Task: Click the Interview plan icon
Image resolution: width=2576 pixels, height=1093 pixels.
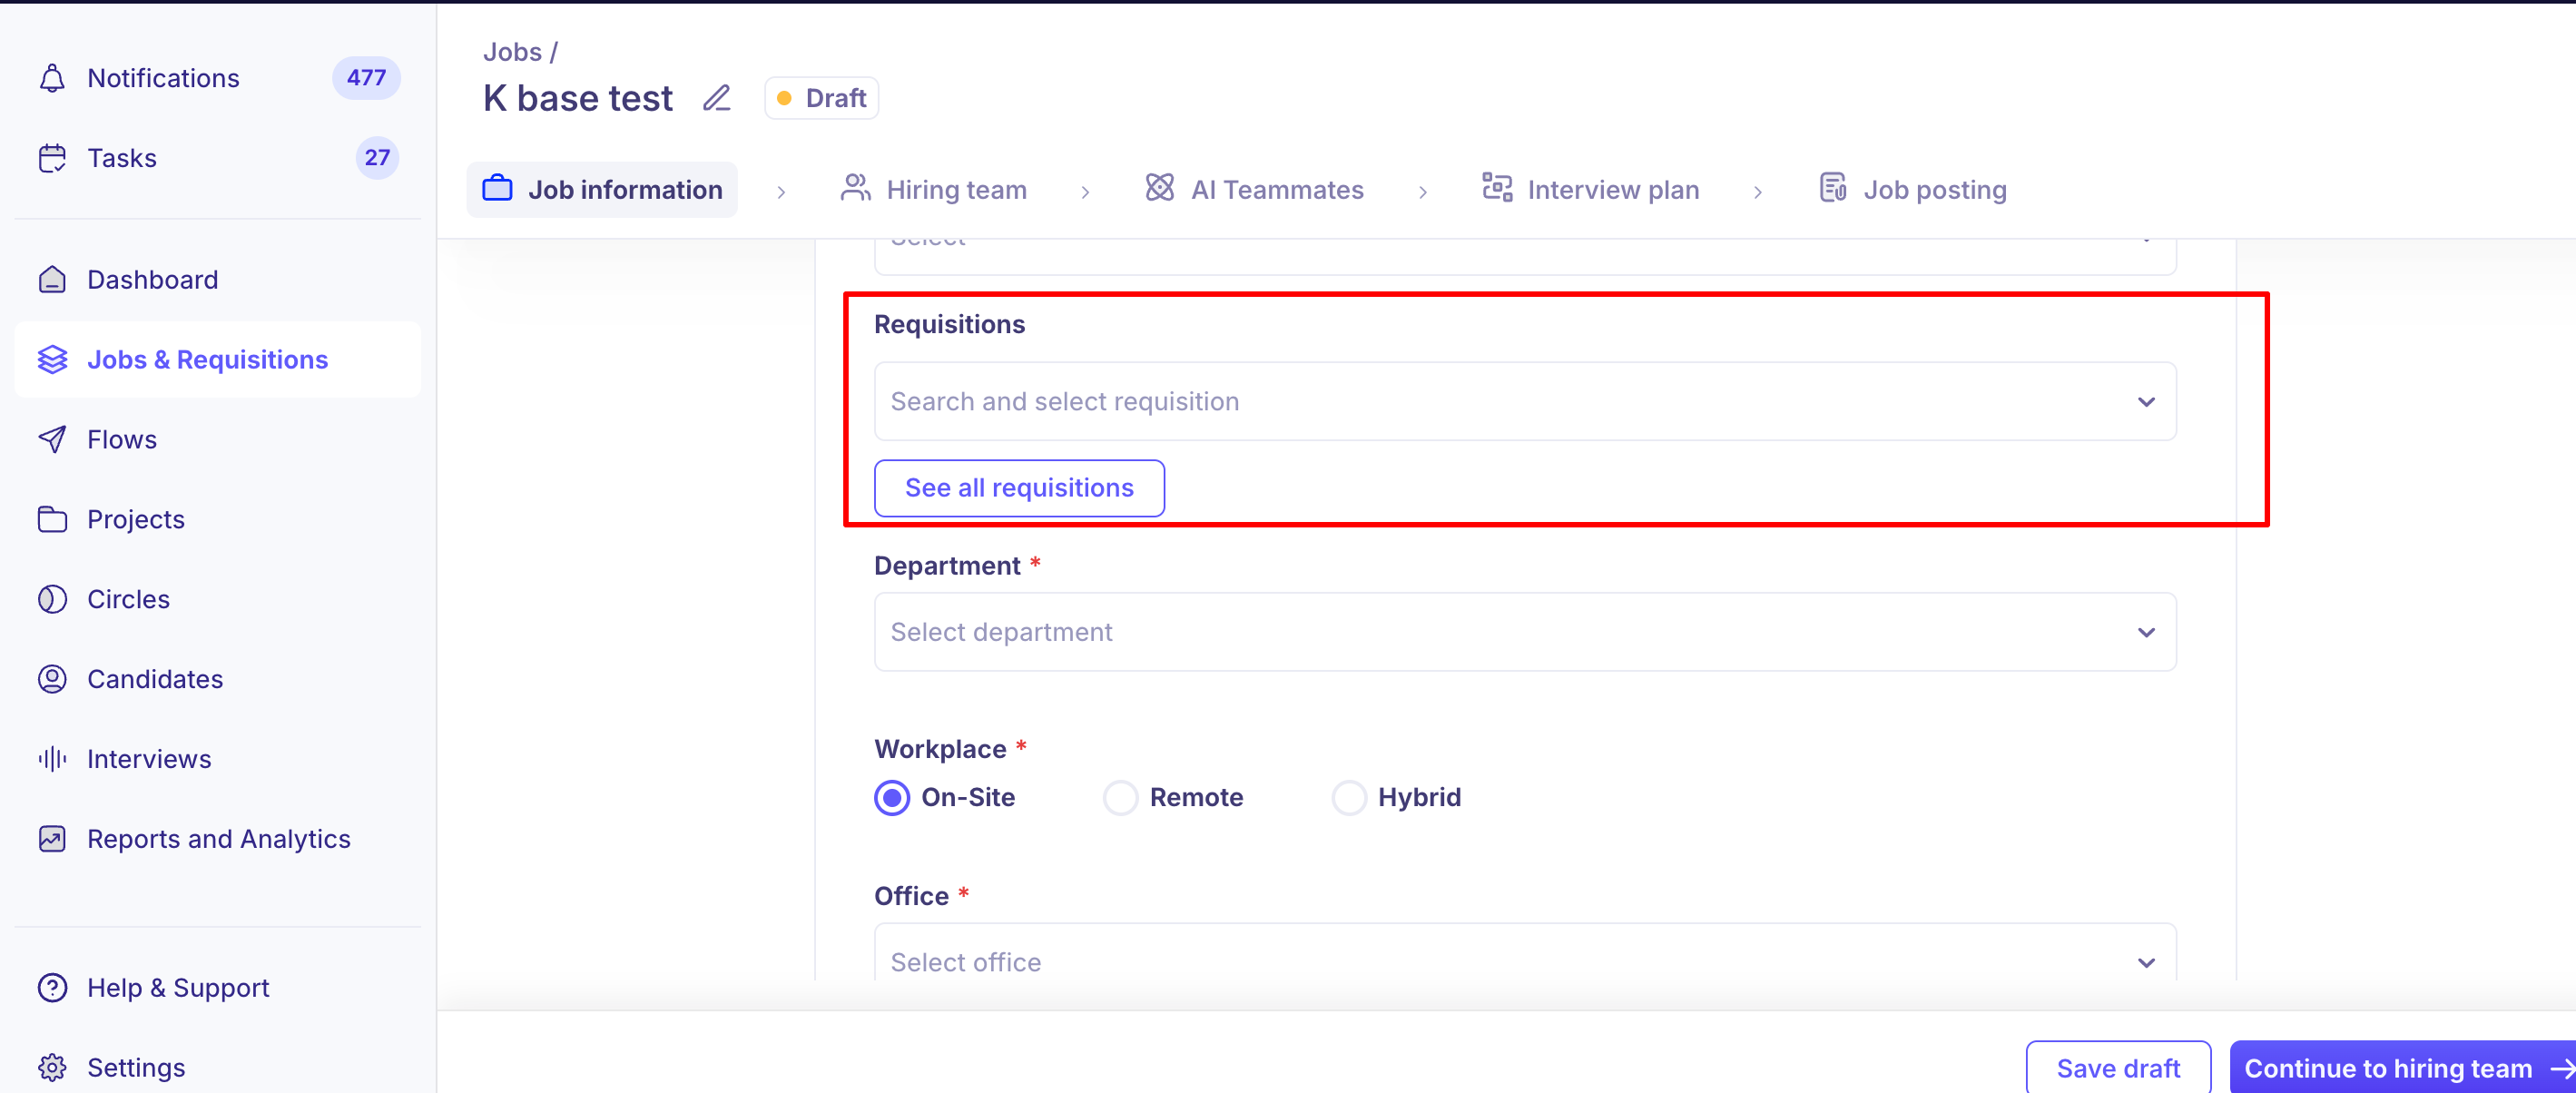Action: [x=1496, y=188]
